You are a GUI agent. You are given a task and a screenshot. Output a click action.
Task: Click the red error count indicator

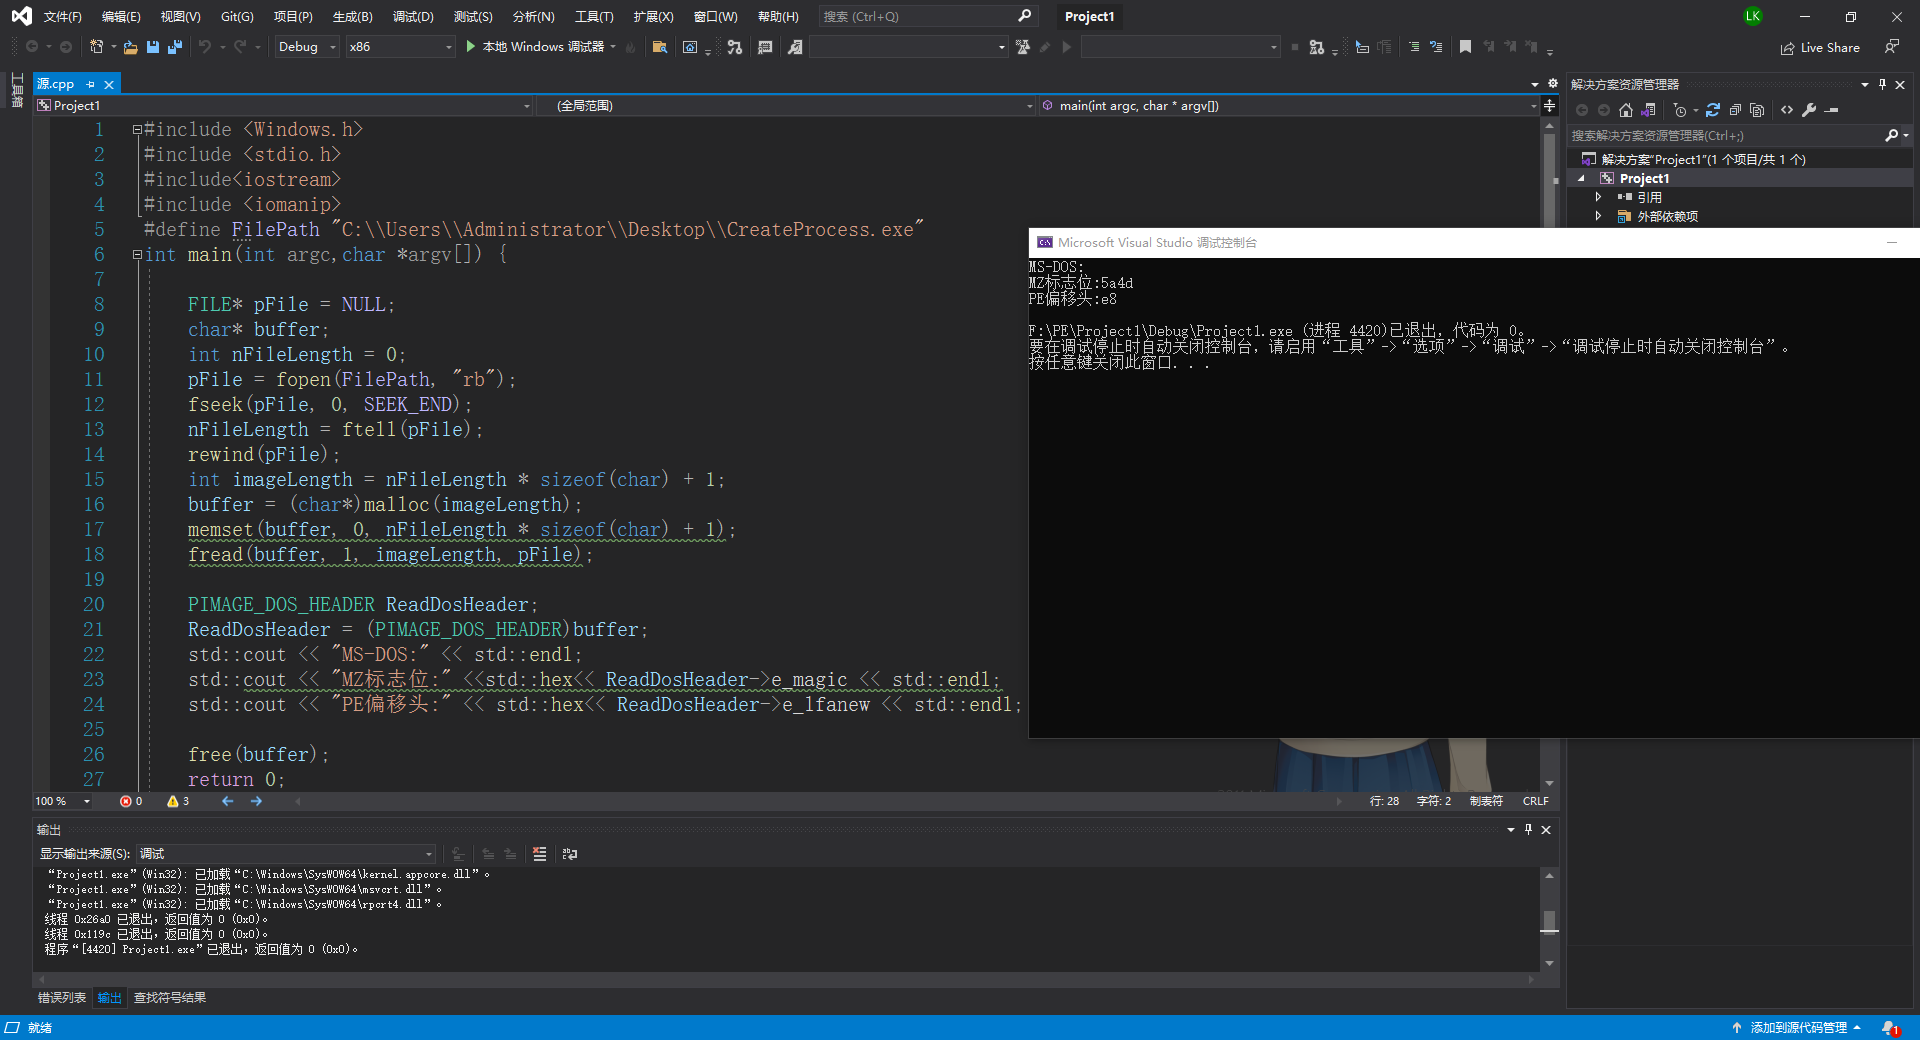click(131, 801)
